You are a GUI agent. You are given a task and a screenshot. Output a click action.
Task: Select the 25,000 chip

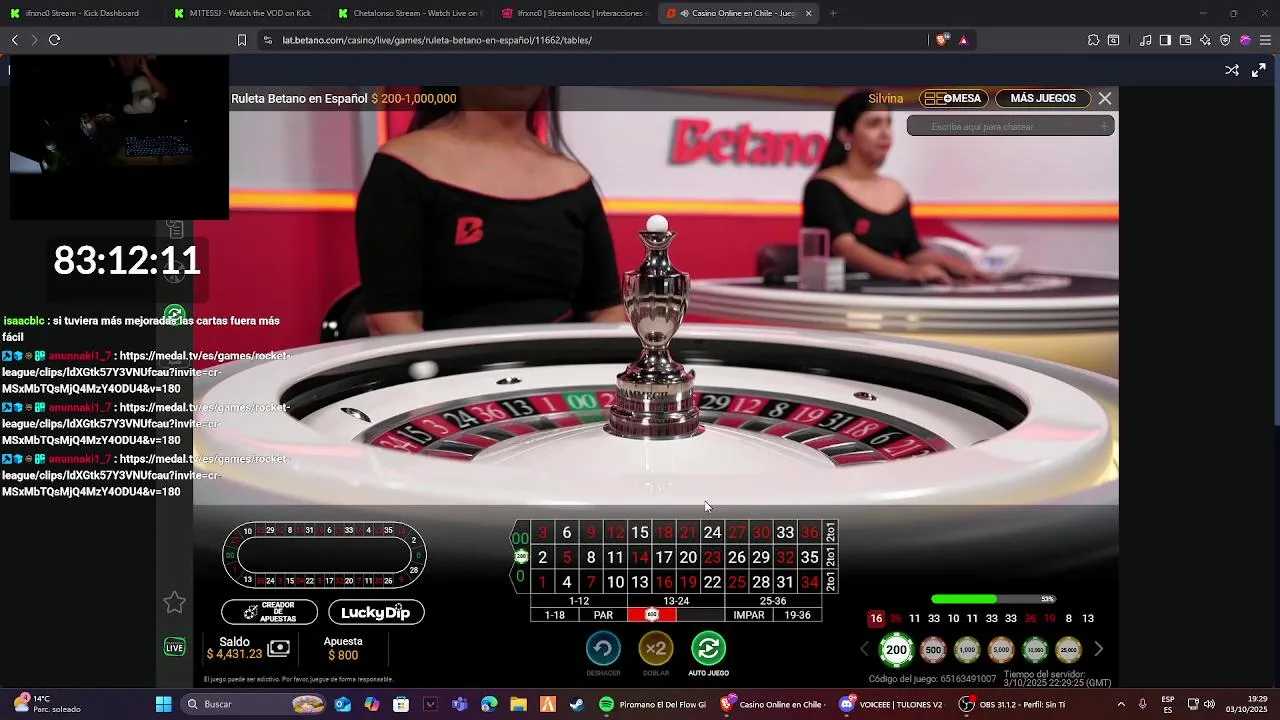[x=1069, y=650]
